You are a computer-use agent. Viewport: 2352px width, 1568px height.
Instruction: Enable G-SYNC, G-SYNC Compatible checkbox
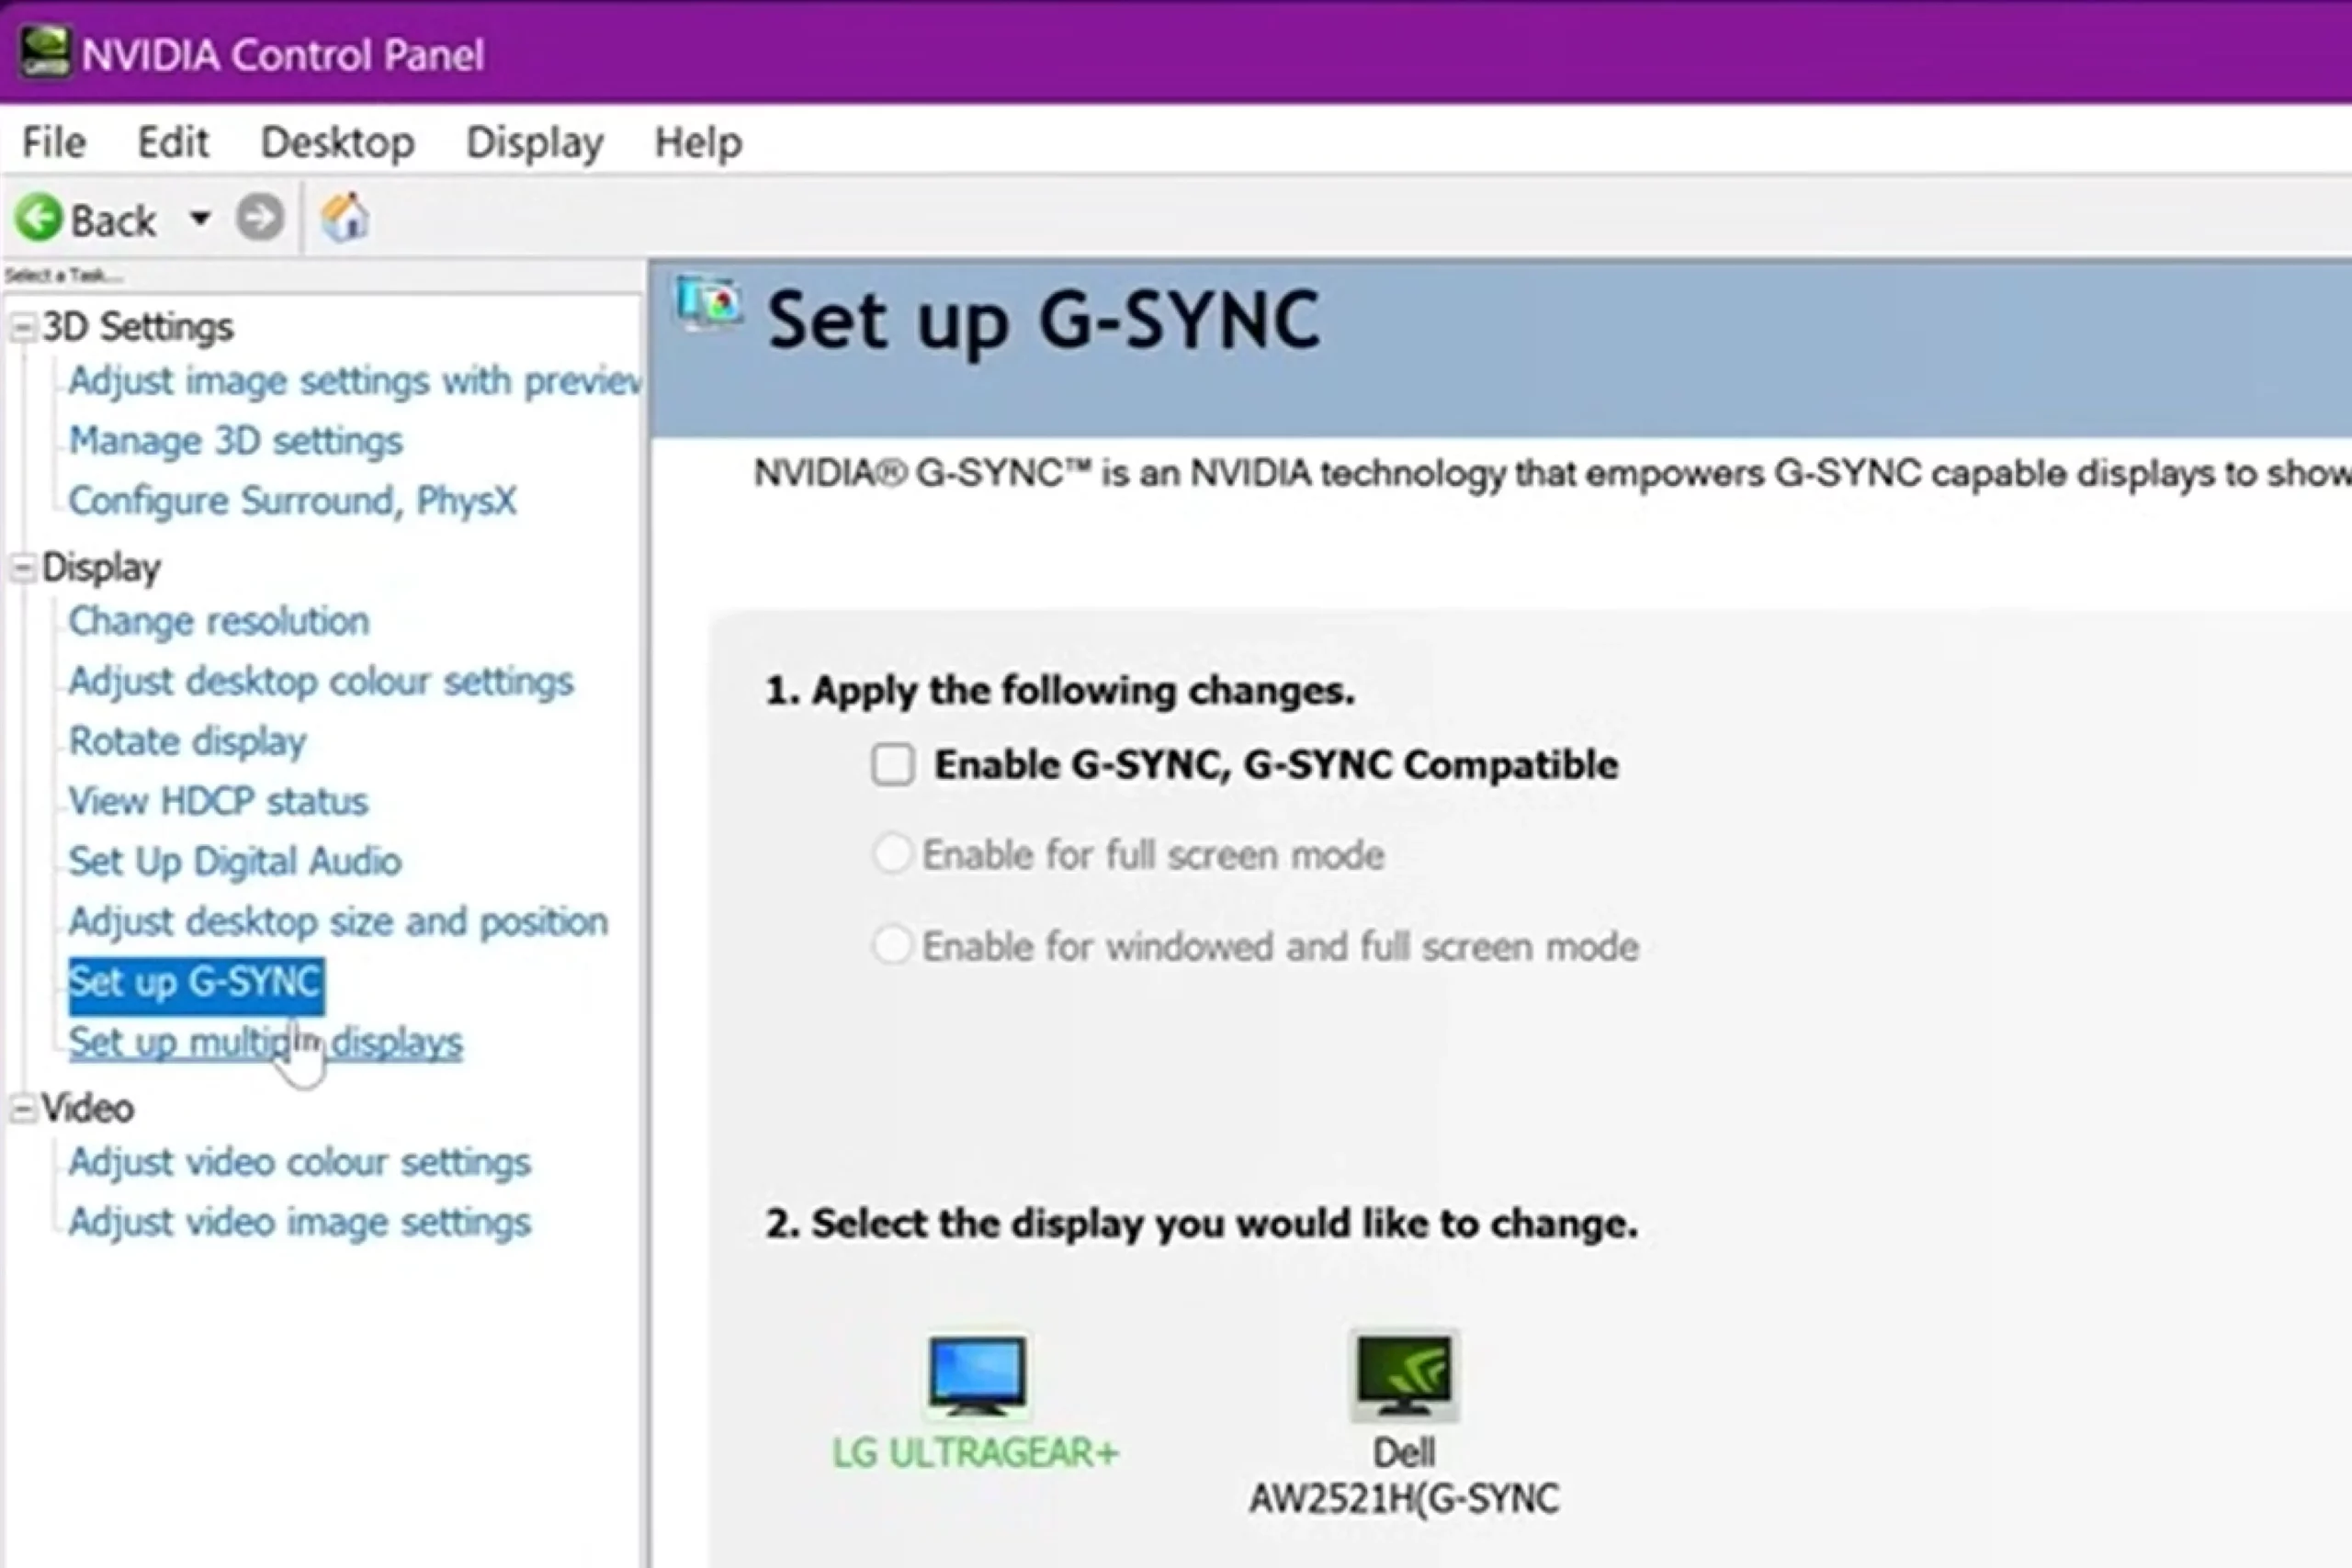tap(892, 765)
